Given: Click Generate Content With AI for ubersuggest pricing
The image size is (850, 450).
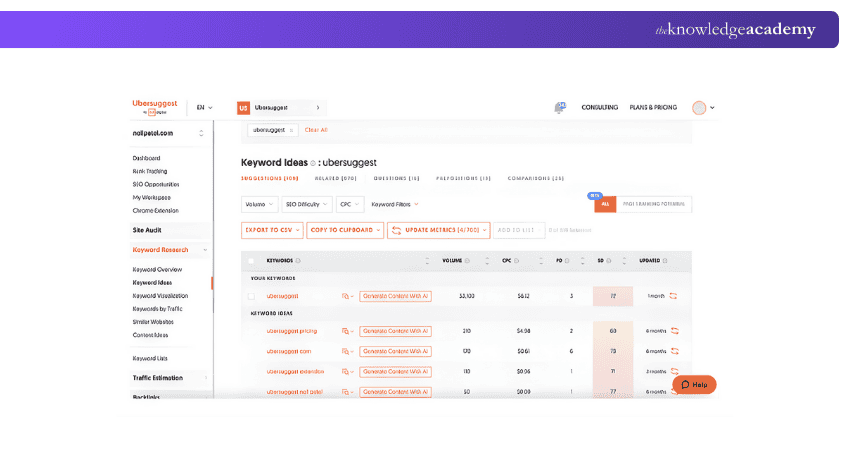Looking at the screenshot, I should pos(395,331).
